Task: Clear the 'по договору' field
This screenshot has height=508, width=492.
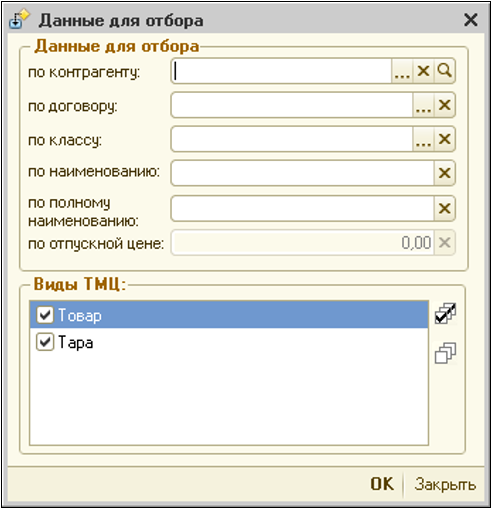Action: point(444,105)
